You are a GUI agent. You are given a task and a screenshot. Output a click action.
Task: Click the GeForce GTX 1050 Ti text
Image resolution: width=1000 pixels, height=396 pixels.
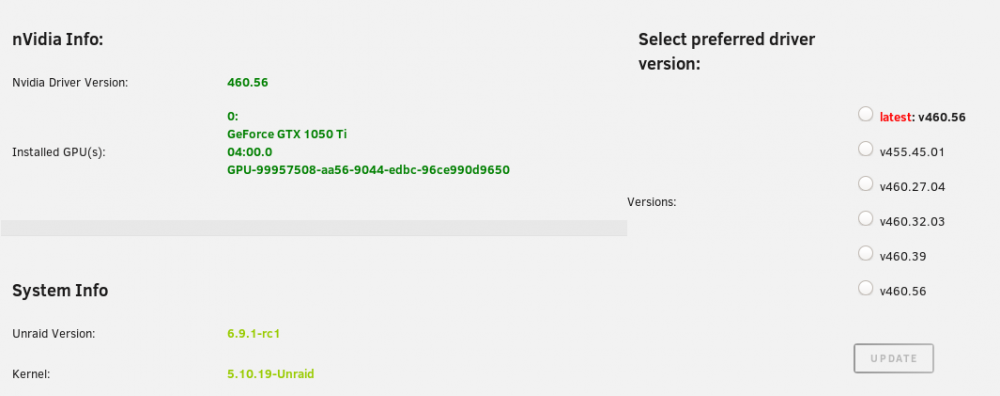click(287, 135)
